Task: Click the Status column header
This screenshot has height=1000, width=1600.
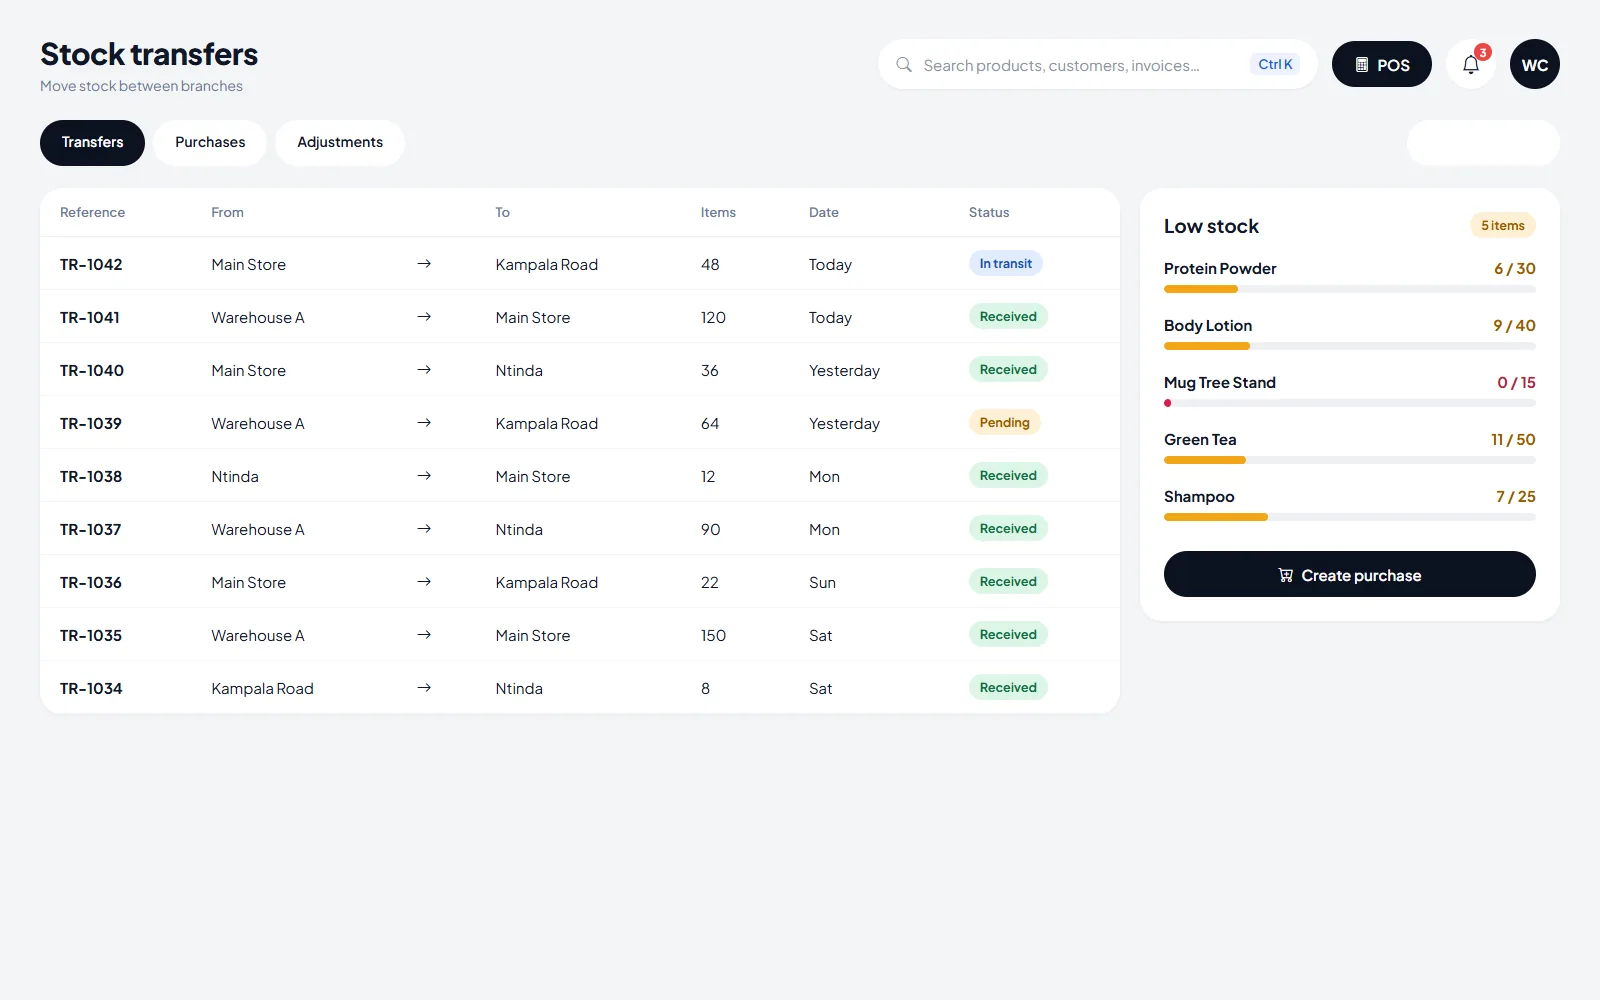Action: [x=989, y=212]
